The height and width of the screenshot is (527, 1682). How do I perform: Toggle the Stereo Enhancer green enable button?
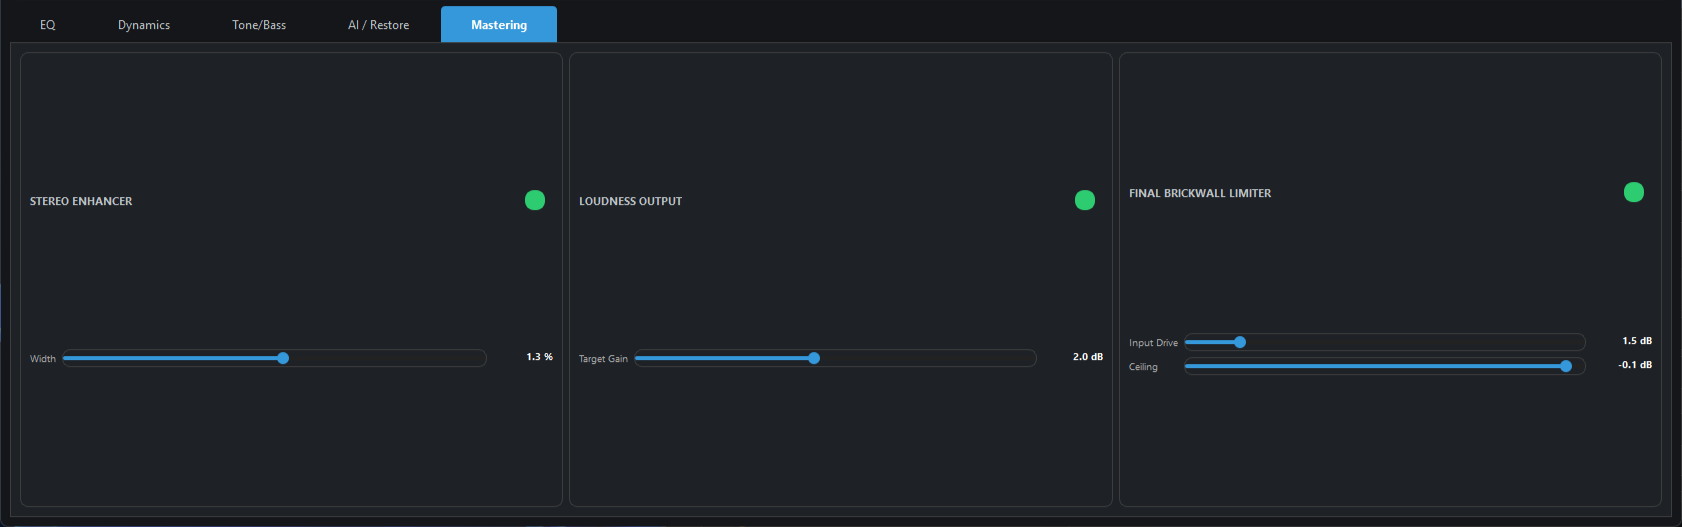point(535,200)
